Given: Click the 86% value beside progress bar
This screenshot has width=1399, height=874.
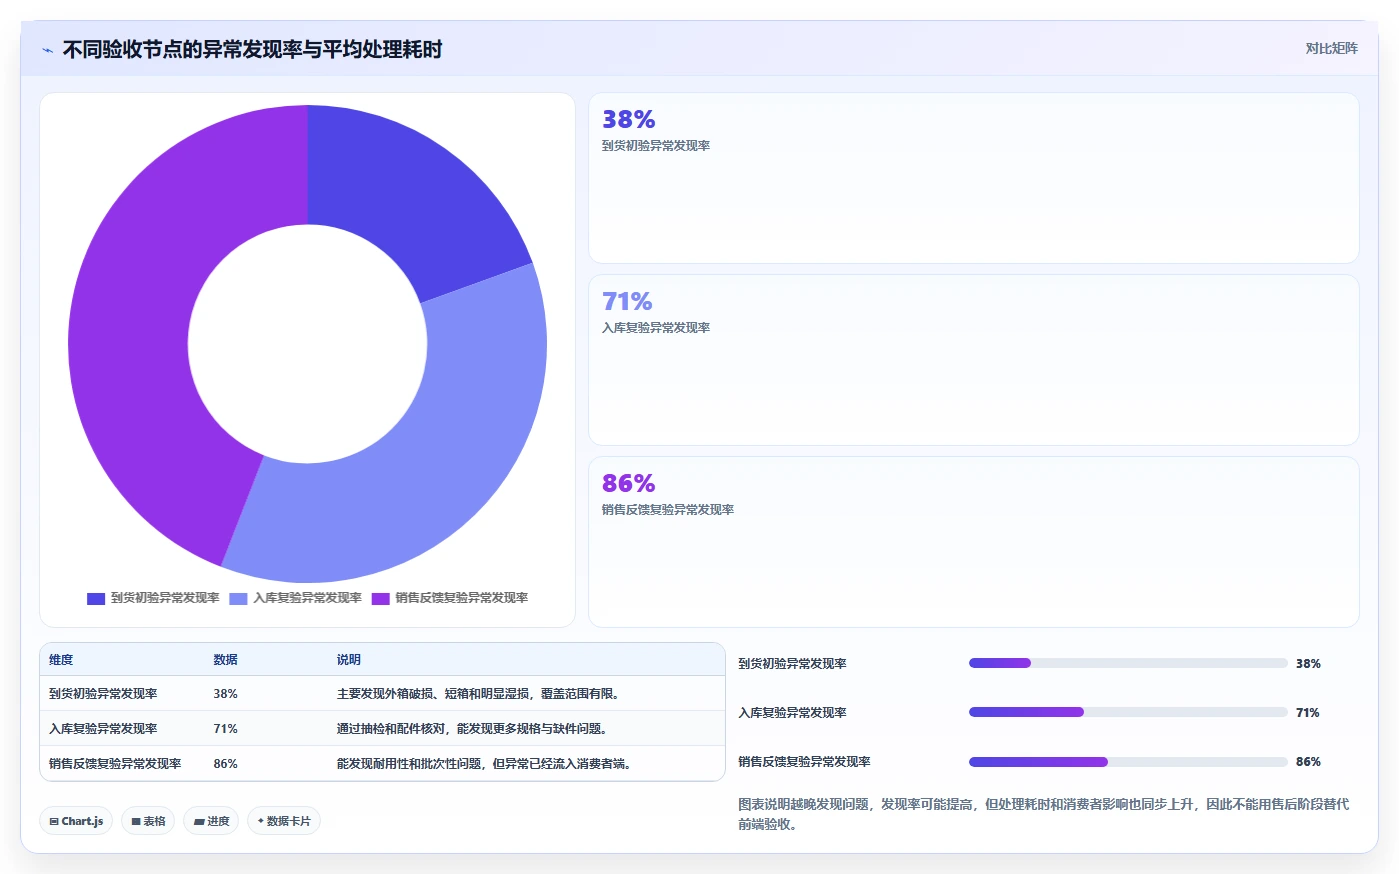Looking at the screenshot, I should [1308, 762].
